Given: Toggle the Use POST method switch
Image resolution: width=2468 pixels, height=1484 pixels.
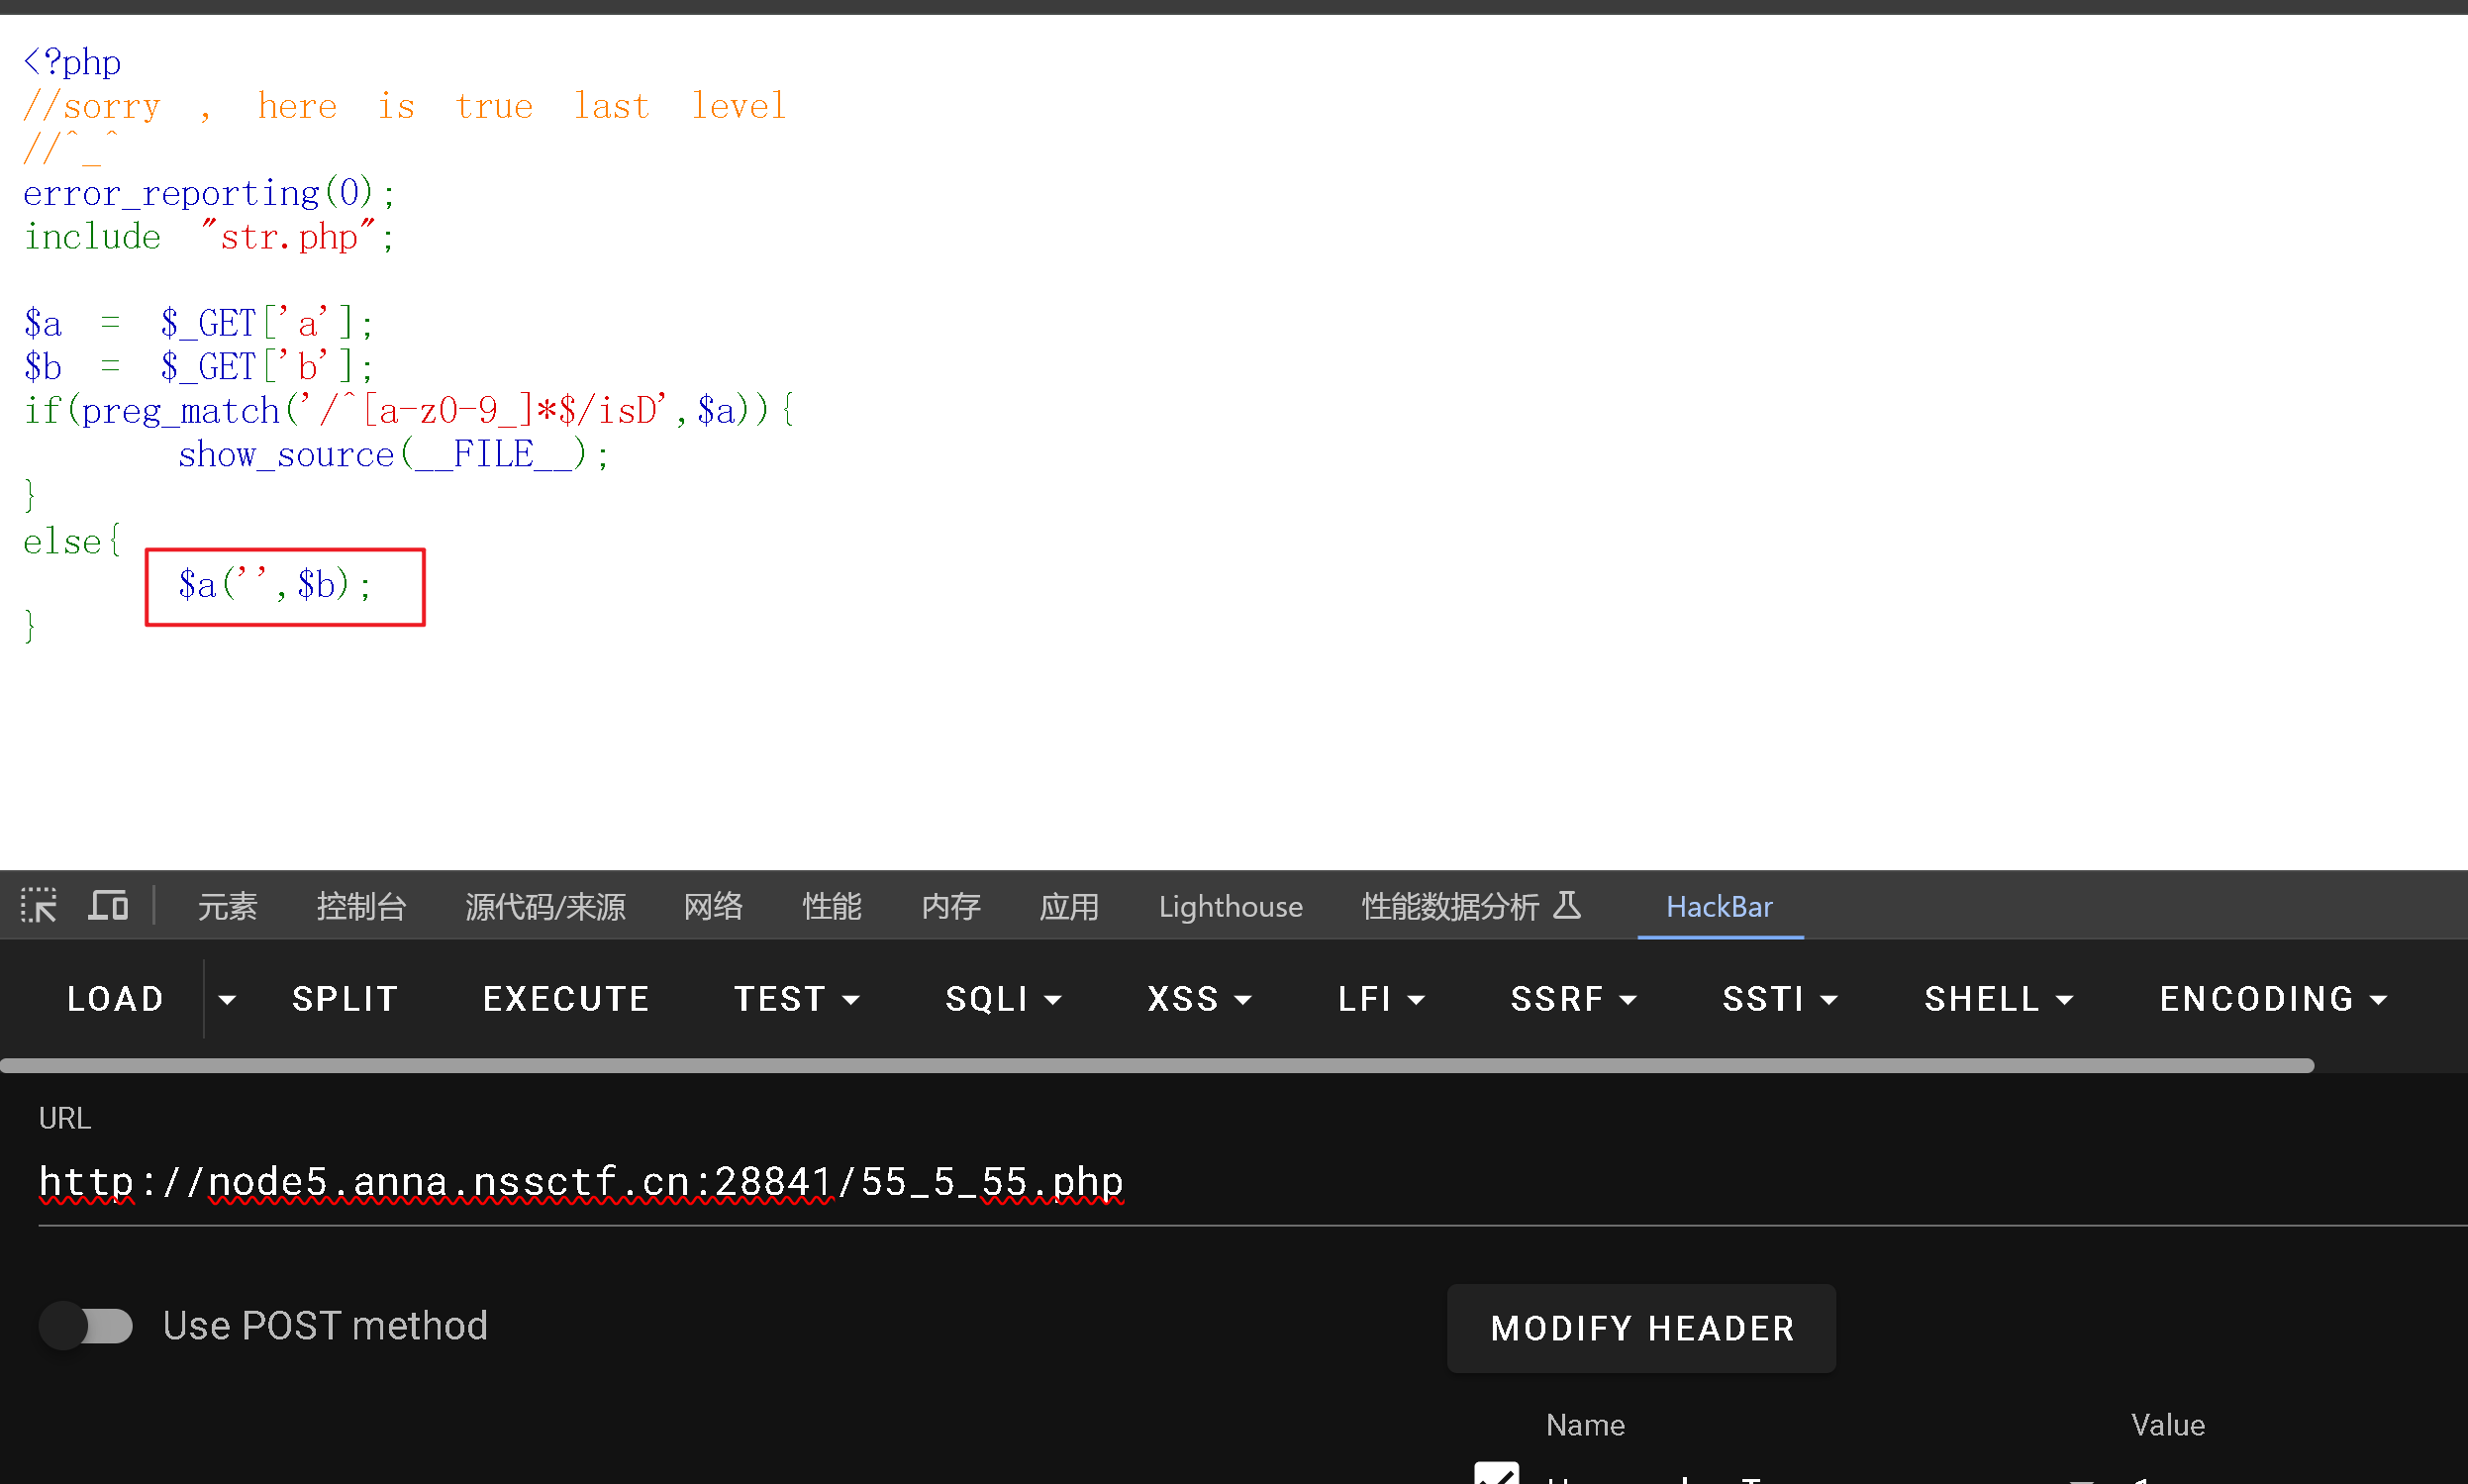Looking at the screenshot, I should coord(86,1326).
